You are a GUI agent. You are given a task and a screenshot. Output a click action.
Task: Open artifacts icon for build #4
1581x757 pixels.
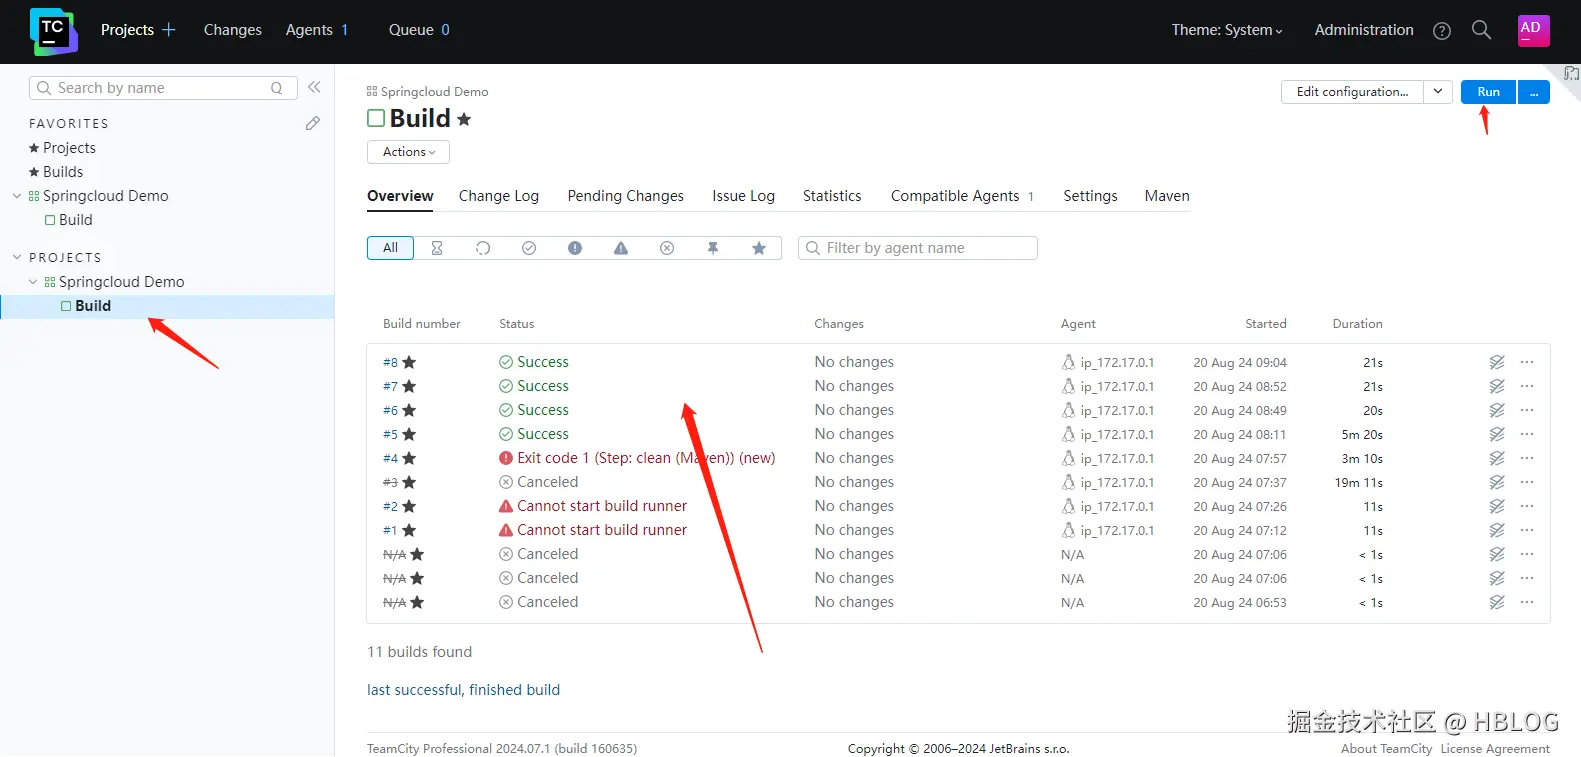(x=1497, y=458)
